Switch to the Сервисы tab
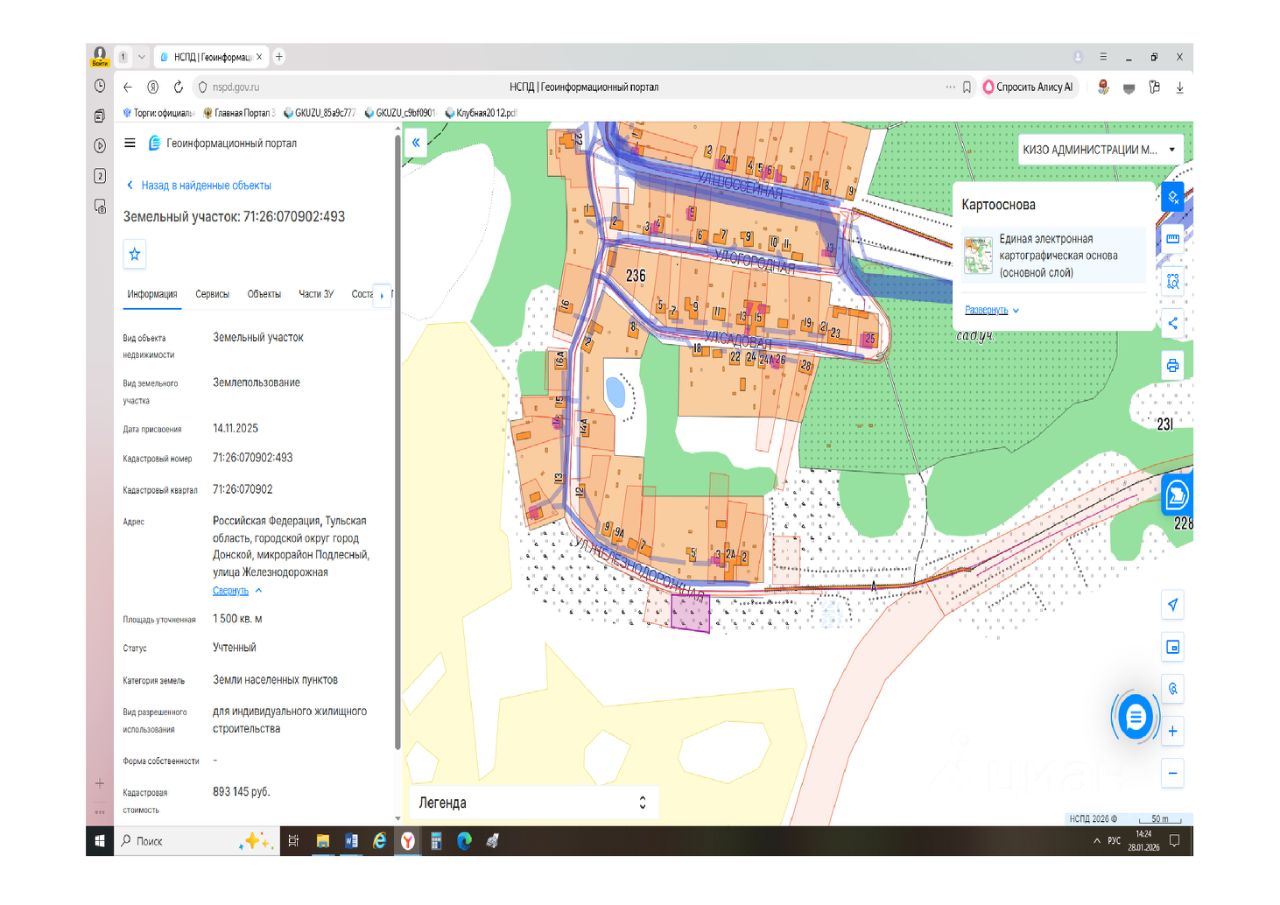The height and width of the screenshot is (905, 1280). click(212, 294)
